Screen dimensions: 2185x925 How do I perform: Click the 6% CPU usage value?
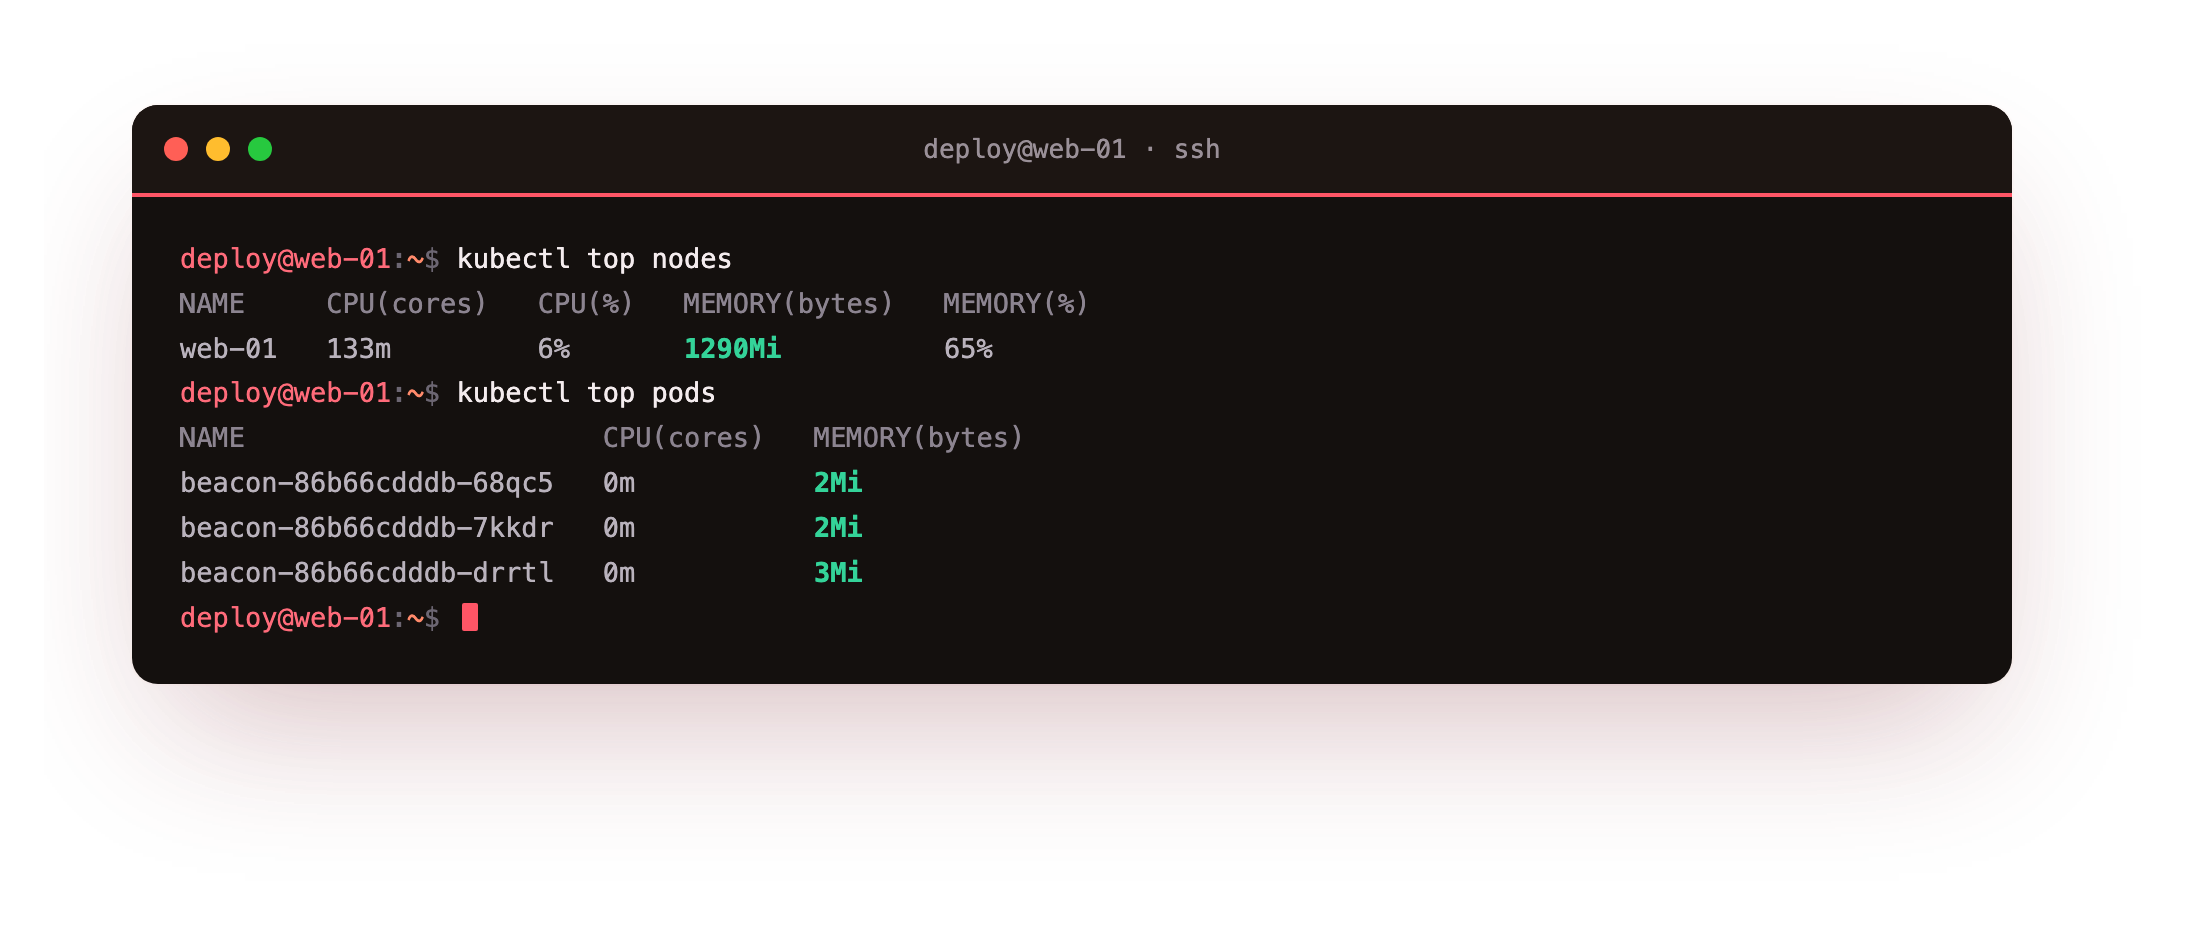tap(554, 349)
